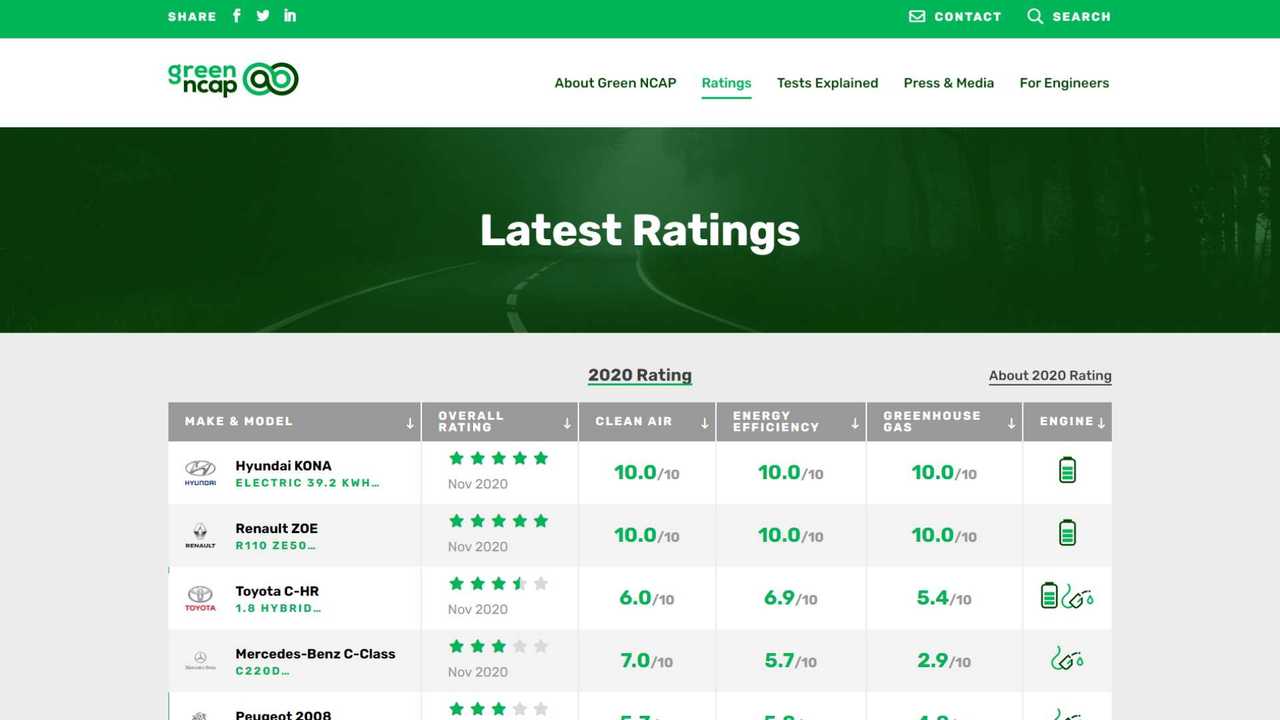Open Mercedes-Benz C-Class model details

coord(315,654)
